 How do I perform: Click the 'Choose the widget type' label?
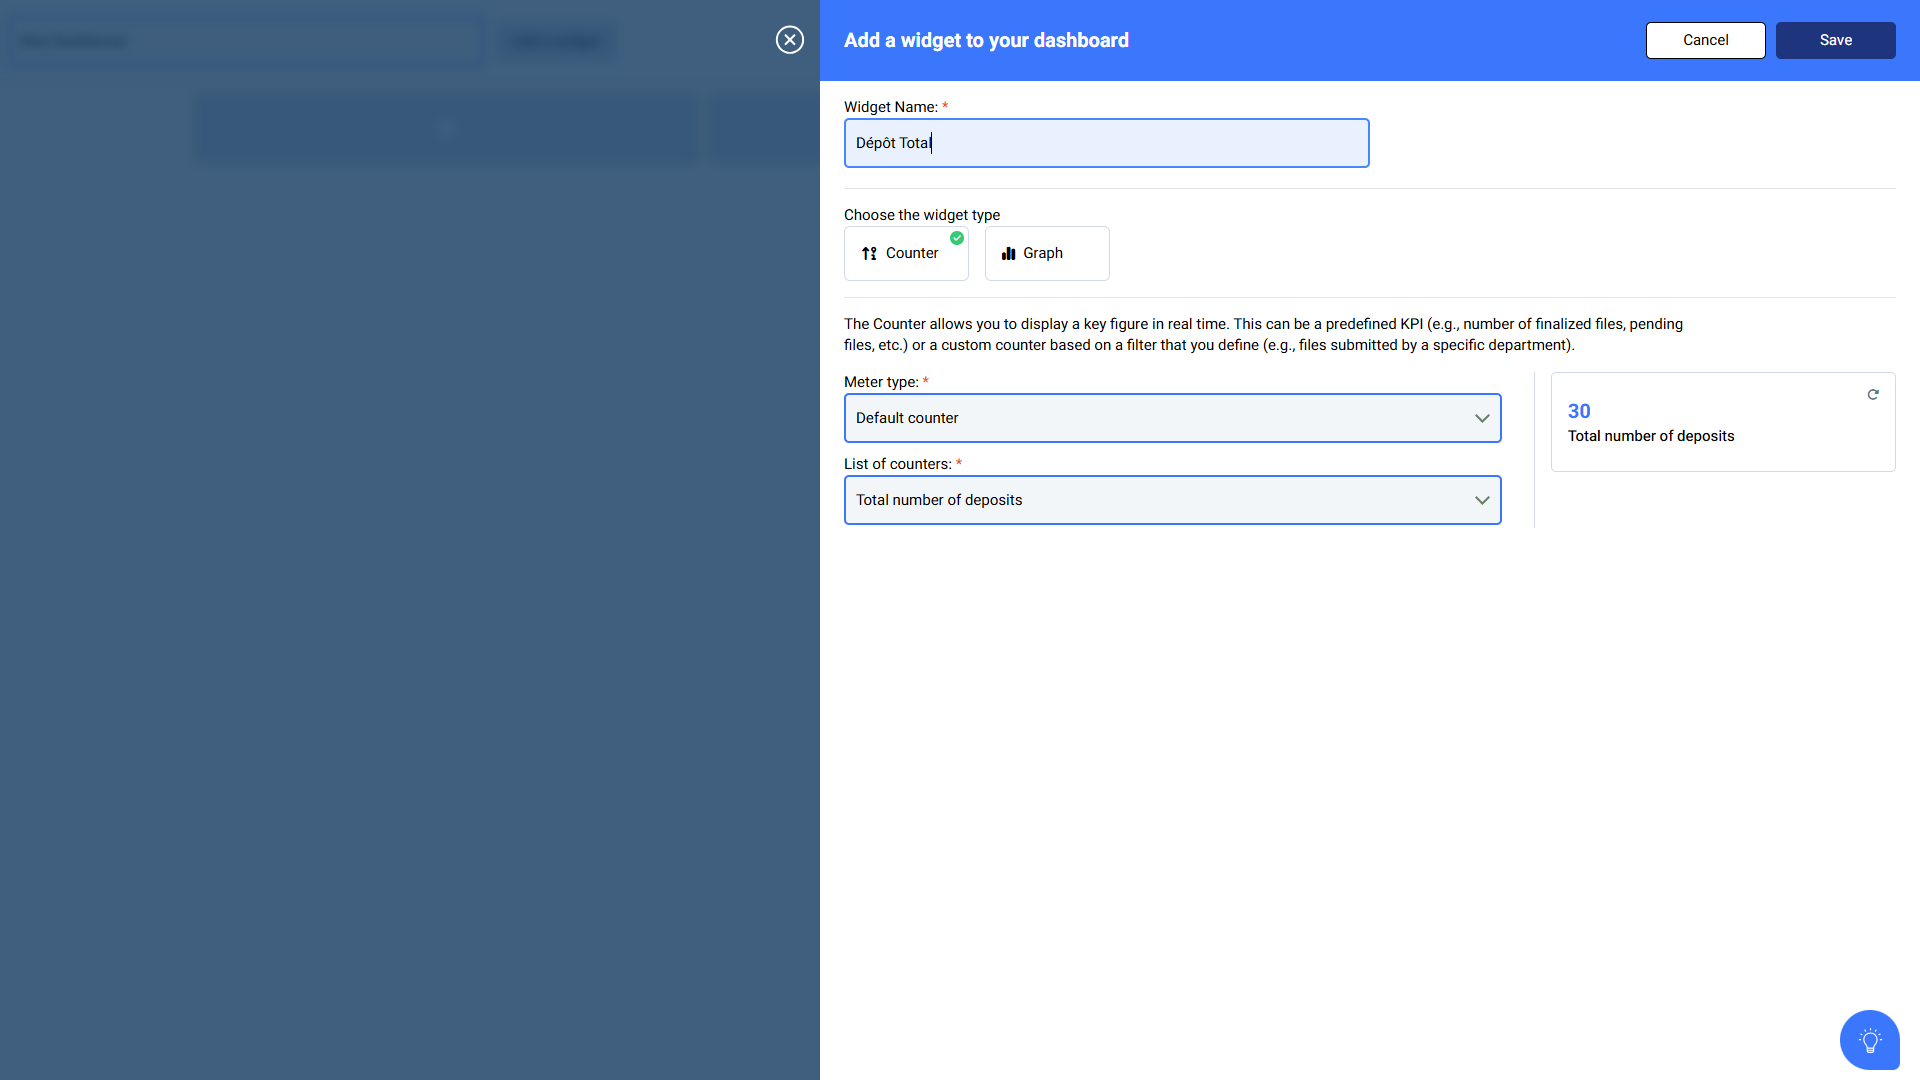(x=921, y=215)
